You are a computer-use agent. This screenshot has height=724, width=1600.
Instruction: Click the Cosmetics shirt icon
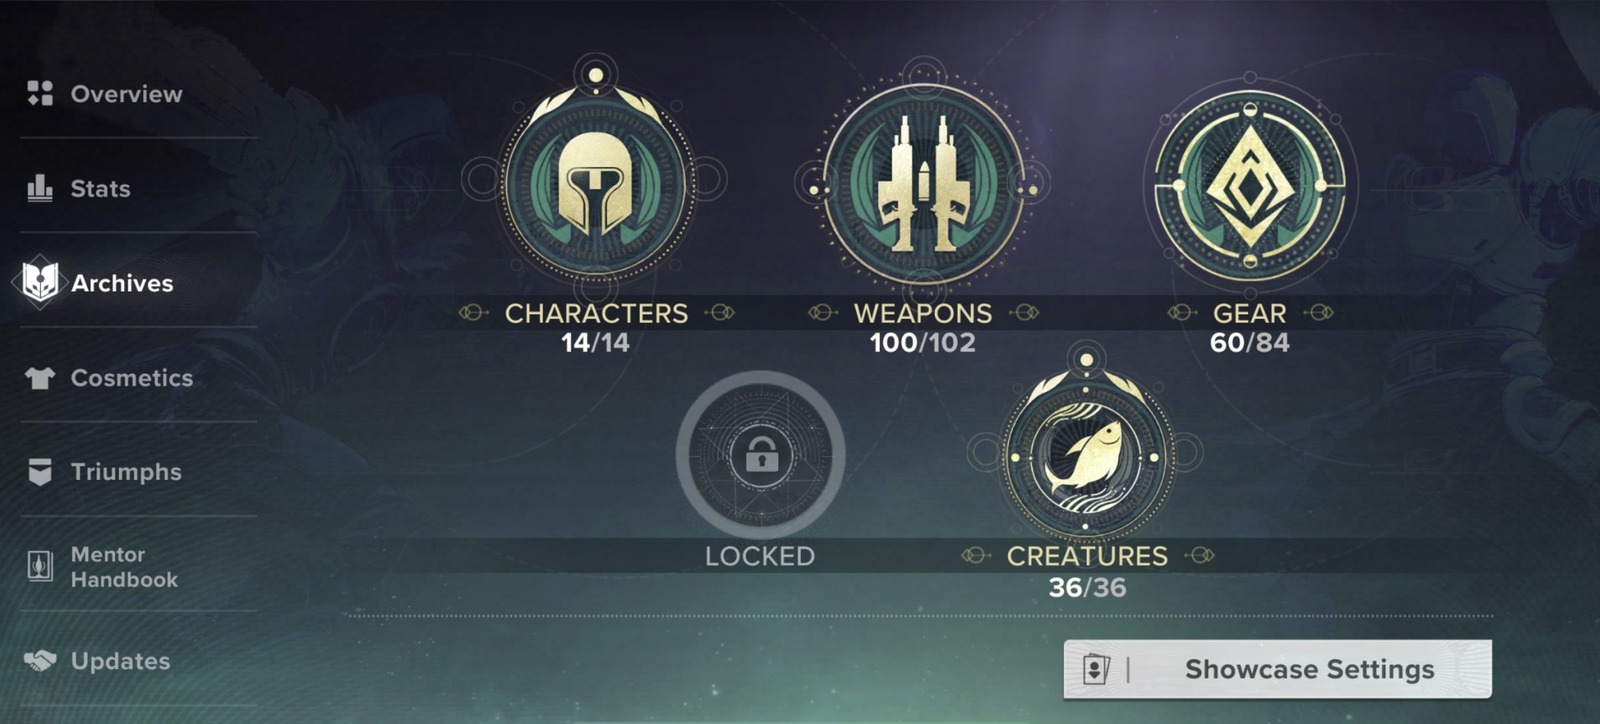pos(40,378)
